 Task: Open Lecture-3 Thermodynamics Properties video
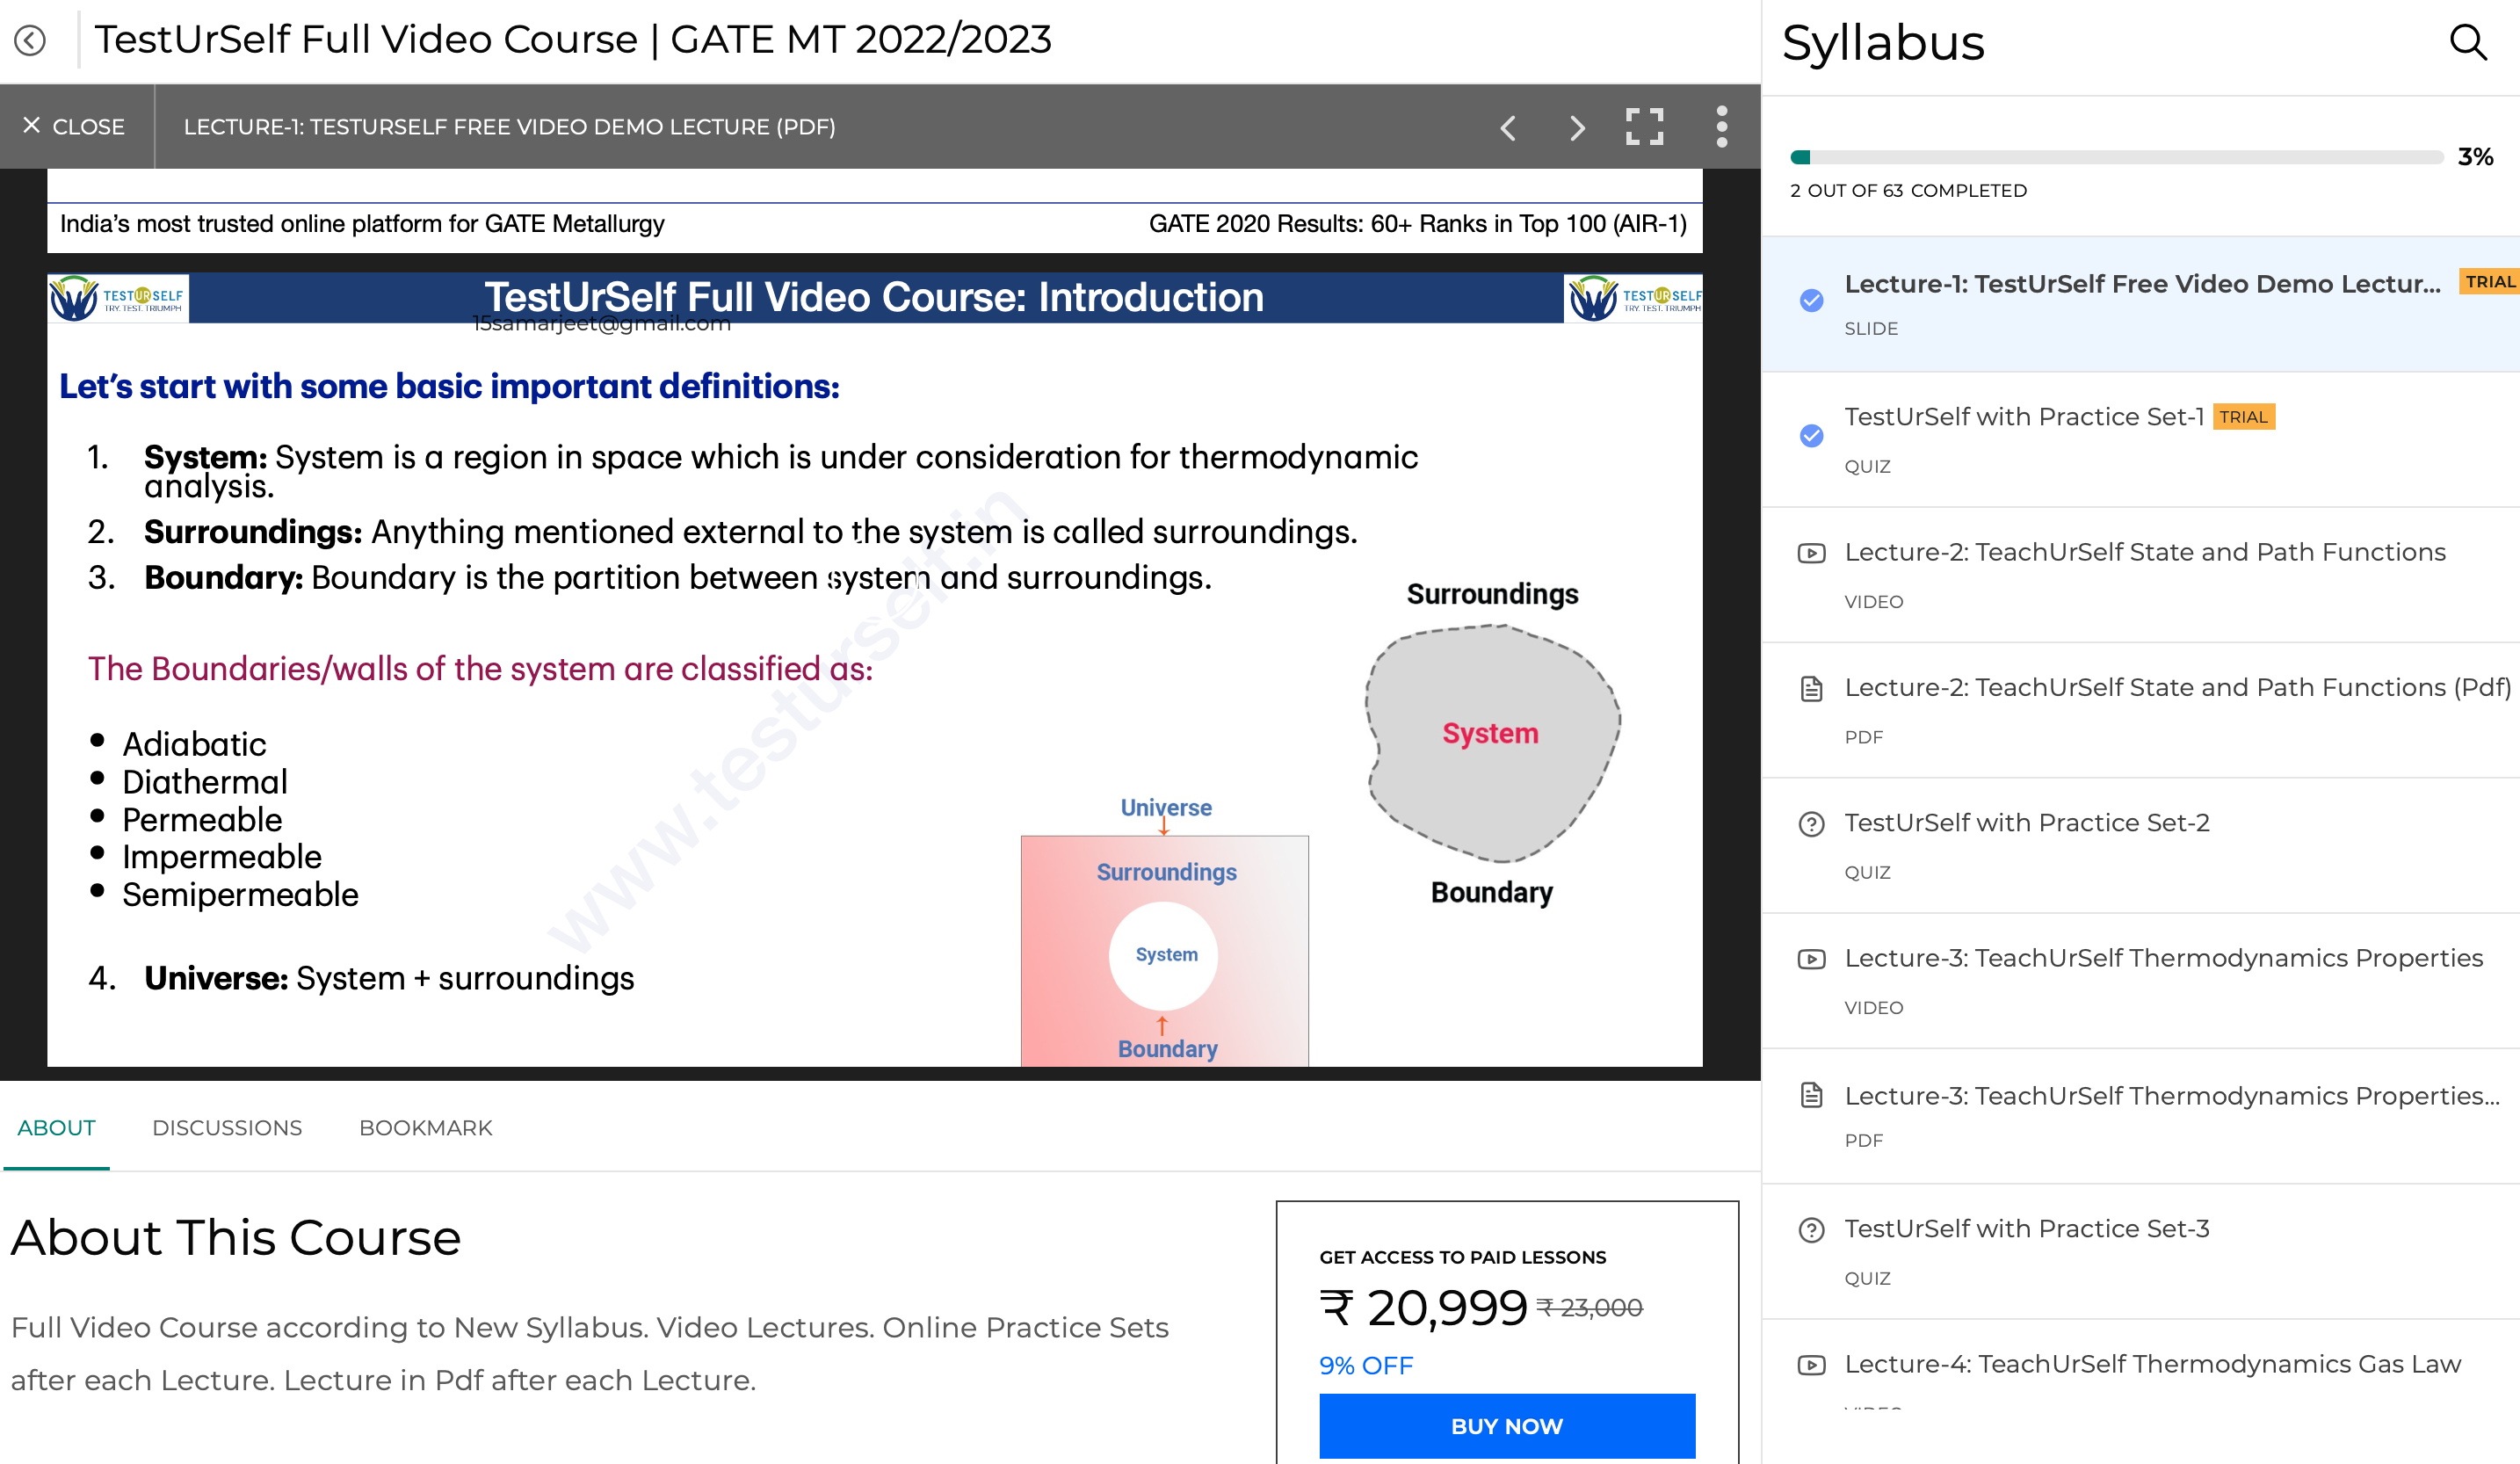(2141, 981)
